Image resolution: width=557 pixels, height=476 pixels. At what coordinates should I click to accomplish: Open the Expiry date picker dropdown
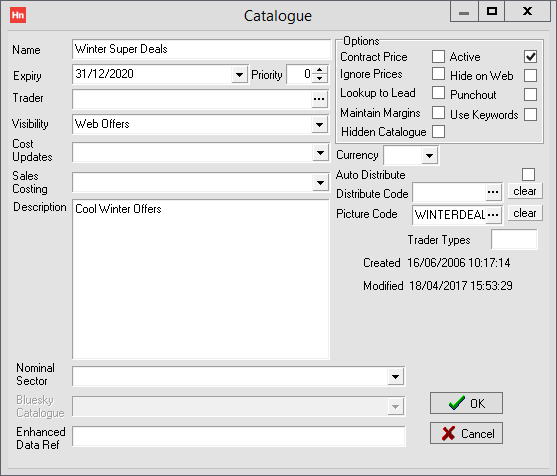(239, 75)
